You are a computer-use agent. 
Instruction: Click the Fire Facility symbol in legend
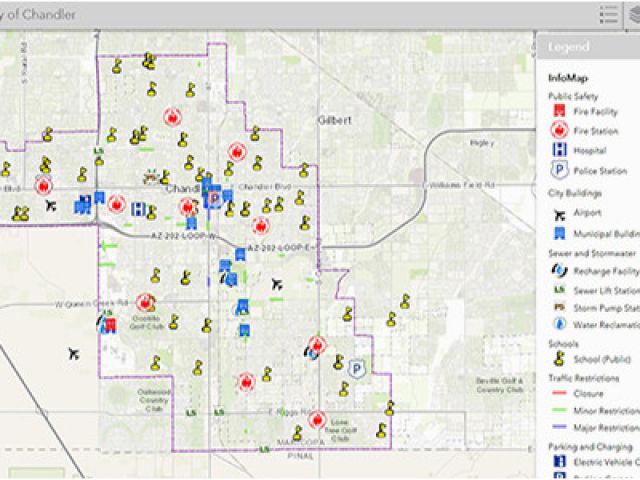tap(558, 112)
